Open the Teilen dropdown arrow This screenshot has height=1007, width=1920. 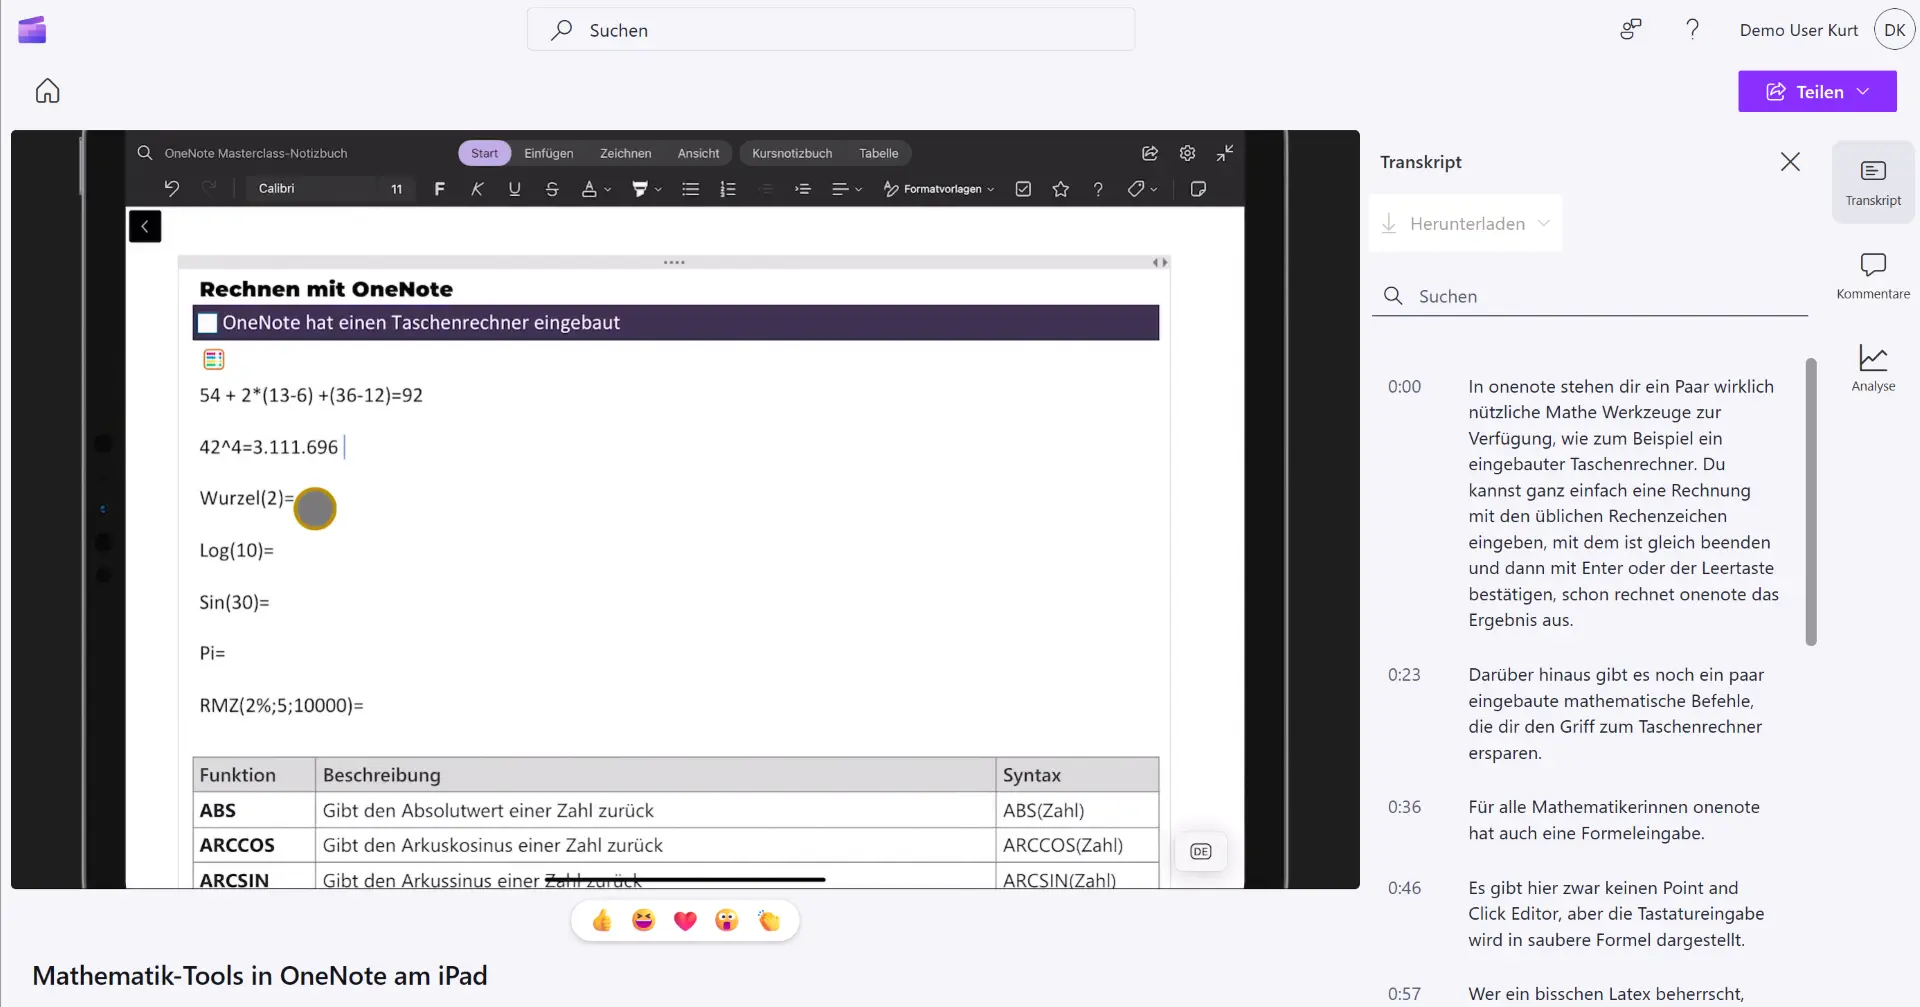pyautogui.click(x=1864, y=92)
